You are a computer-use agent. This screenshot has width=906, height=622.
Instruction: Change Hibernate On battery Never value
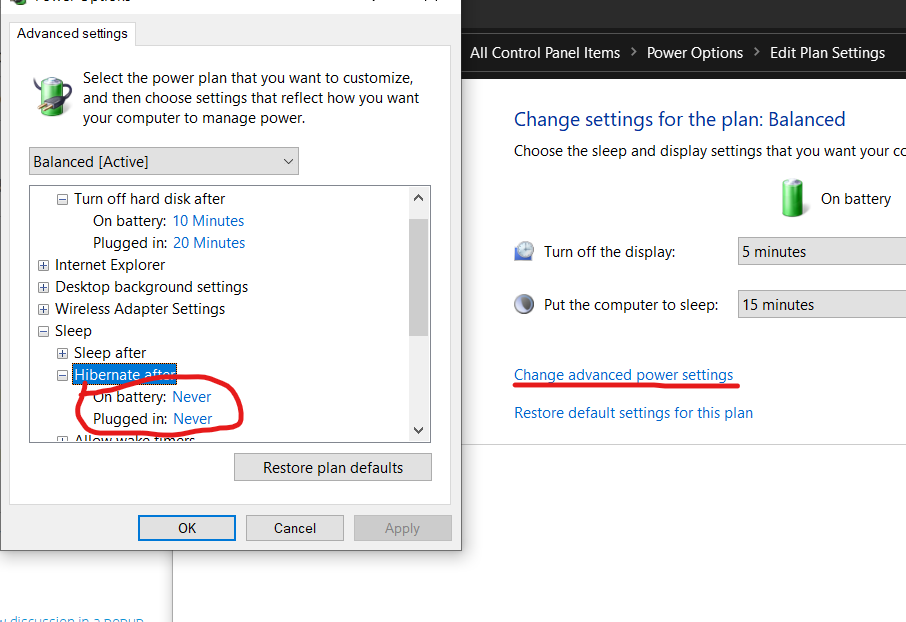(192, 397)
